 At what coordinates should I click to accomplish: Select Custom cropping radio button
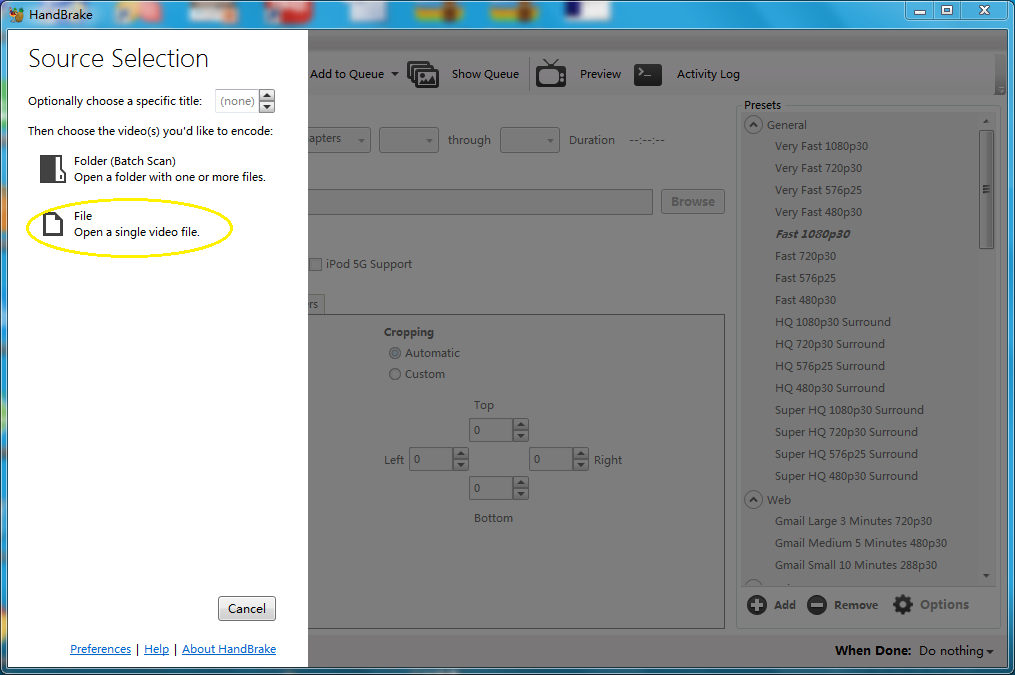click(395, 374)
